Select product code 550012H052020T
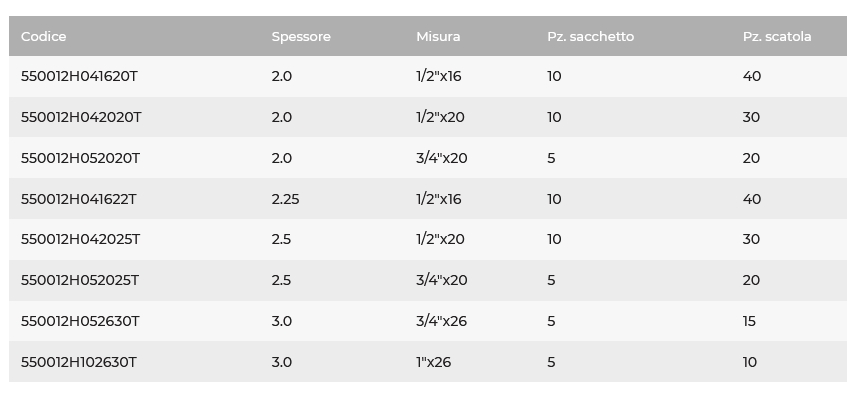 (x=80, y=158)
